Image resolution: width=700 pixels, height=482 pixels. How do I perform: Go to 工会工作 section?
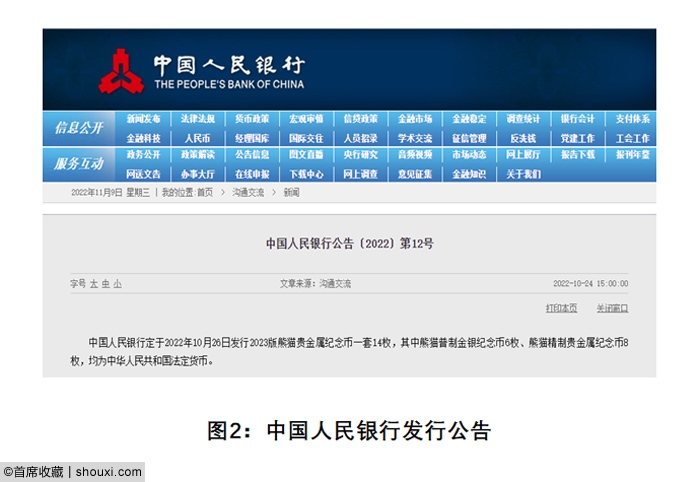pyautogui.click(x=633, y=138)
